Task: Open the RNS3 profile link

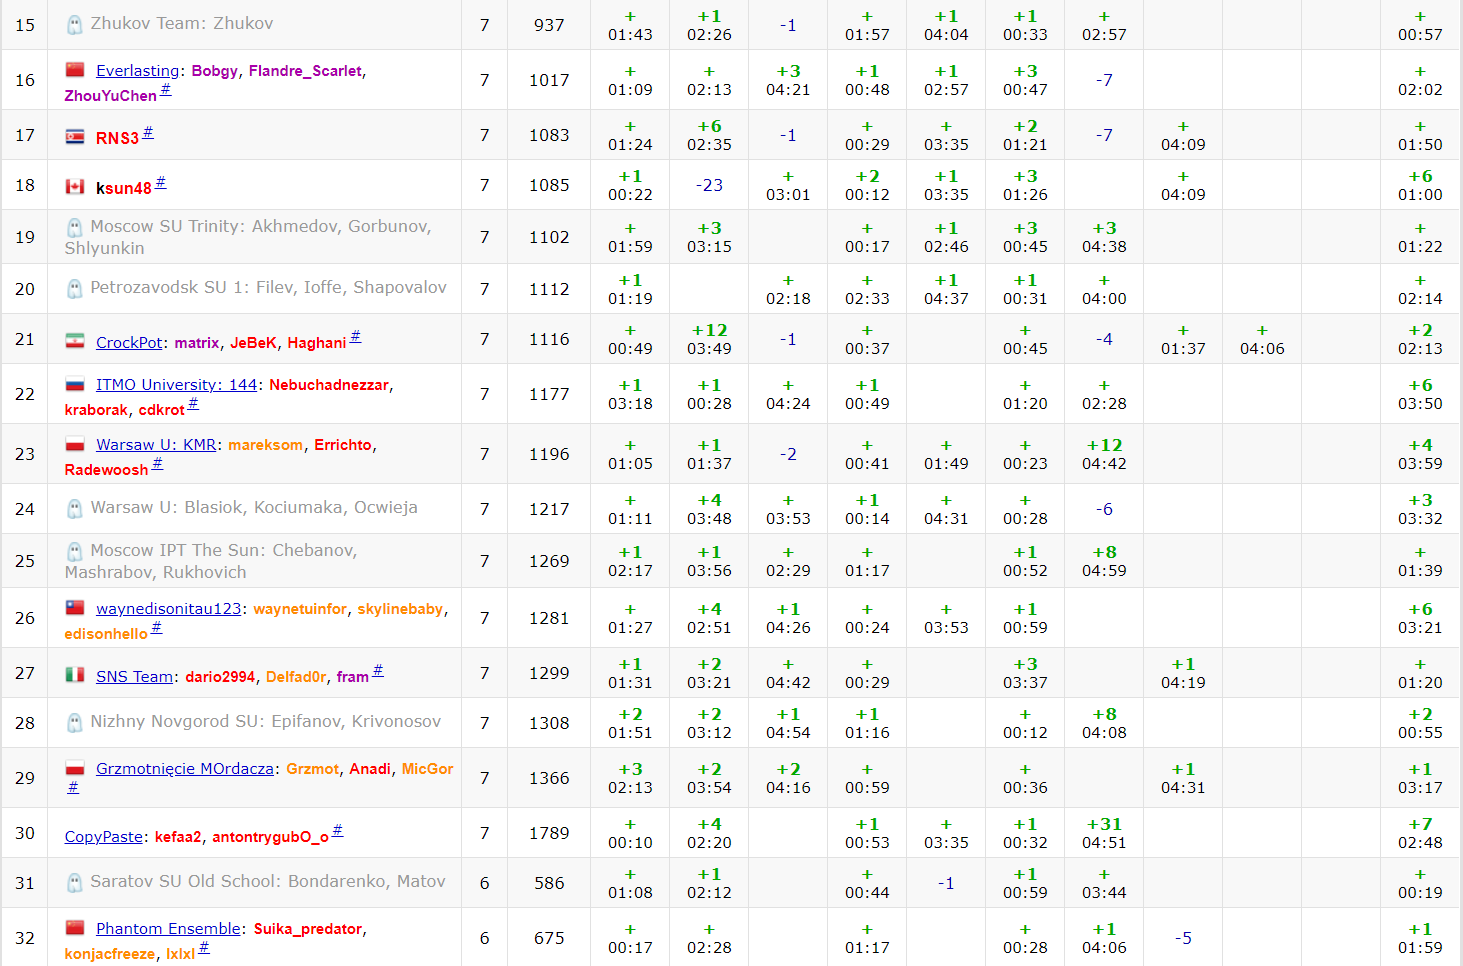Action: tap(117, 138)
